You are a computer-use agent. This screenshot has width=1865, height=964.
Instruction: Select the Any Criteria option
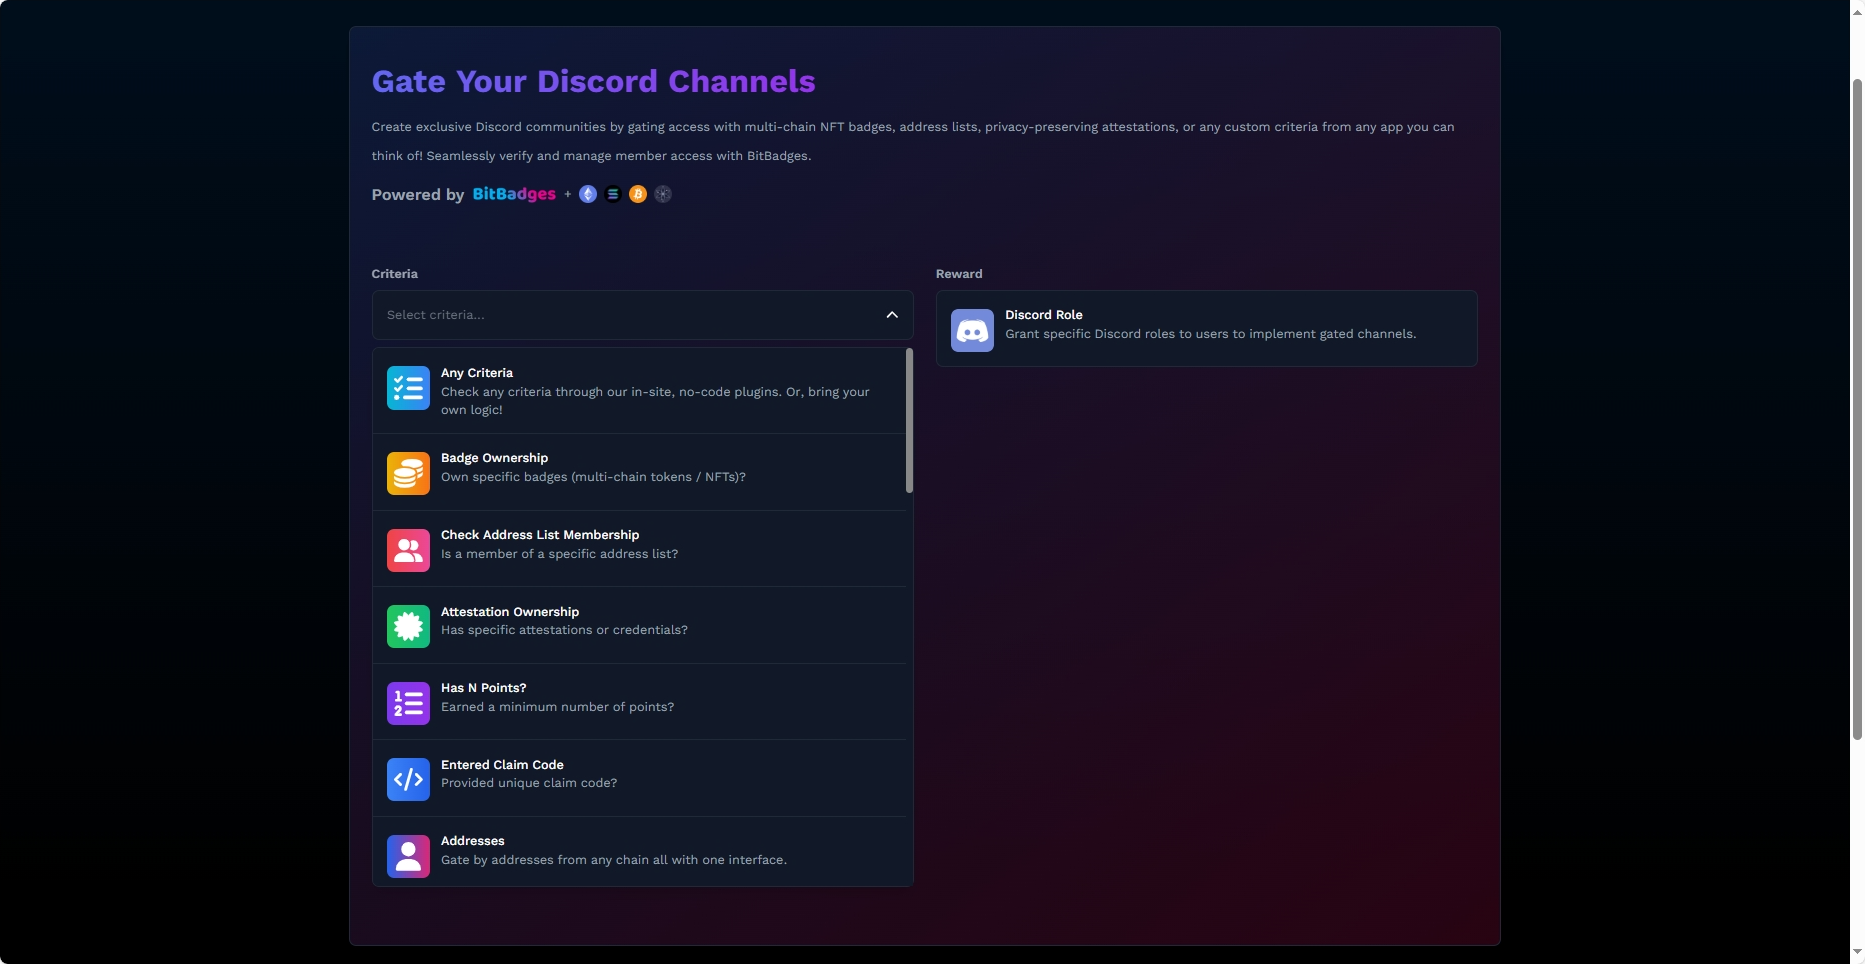(x=639, y=391)
